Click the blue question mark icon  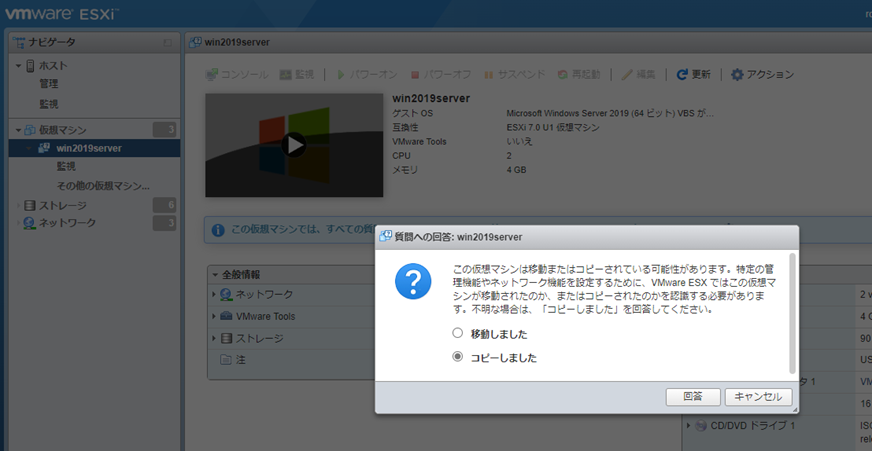coord(413,282)
